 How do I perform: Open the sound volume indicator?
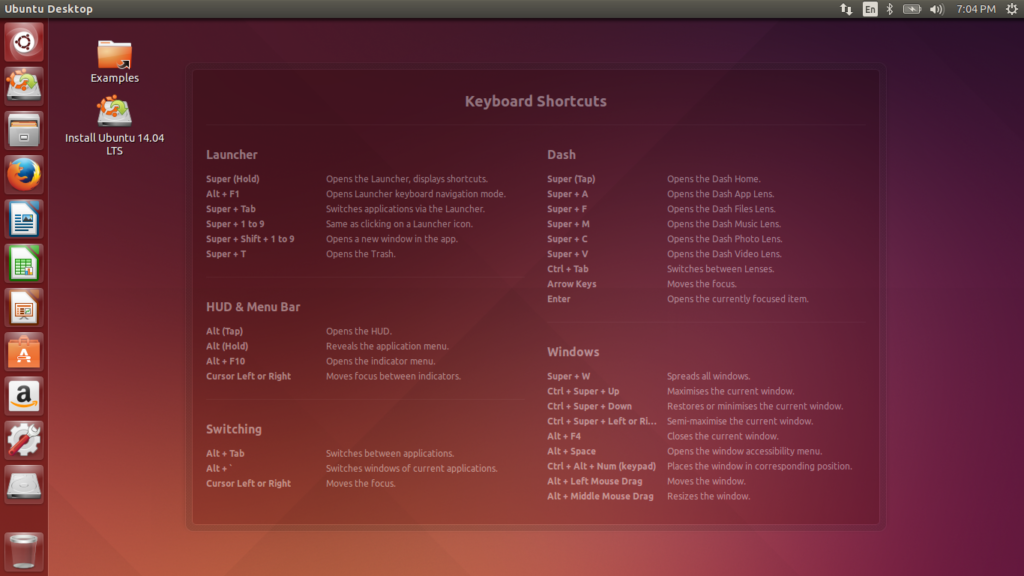936,9
